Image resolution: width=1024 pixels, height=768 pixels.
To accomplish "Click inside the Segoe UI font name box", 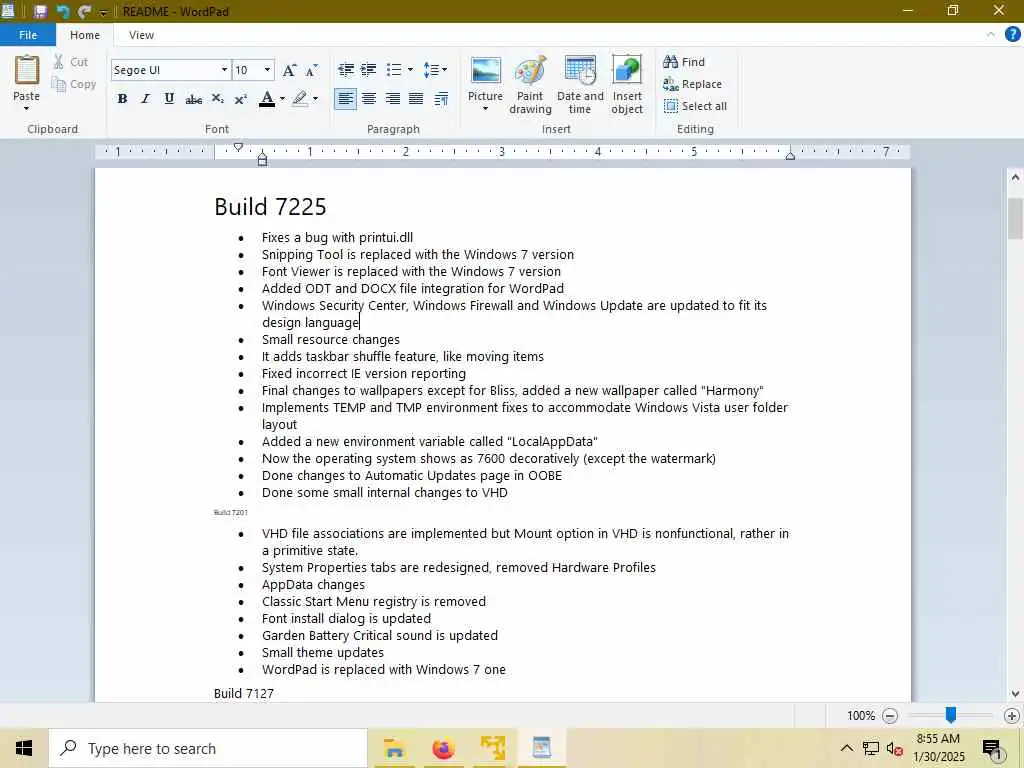I will click(165, 70).
